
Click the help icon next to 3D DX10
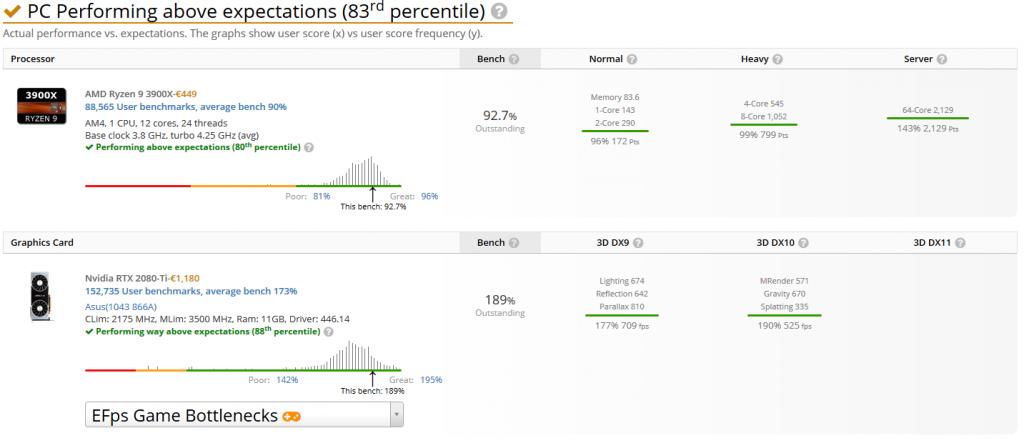coord(801,243)
